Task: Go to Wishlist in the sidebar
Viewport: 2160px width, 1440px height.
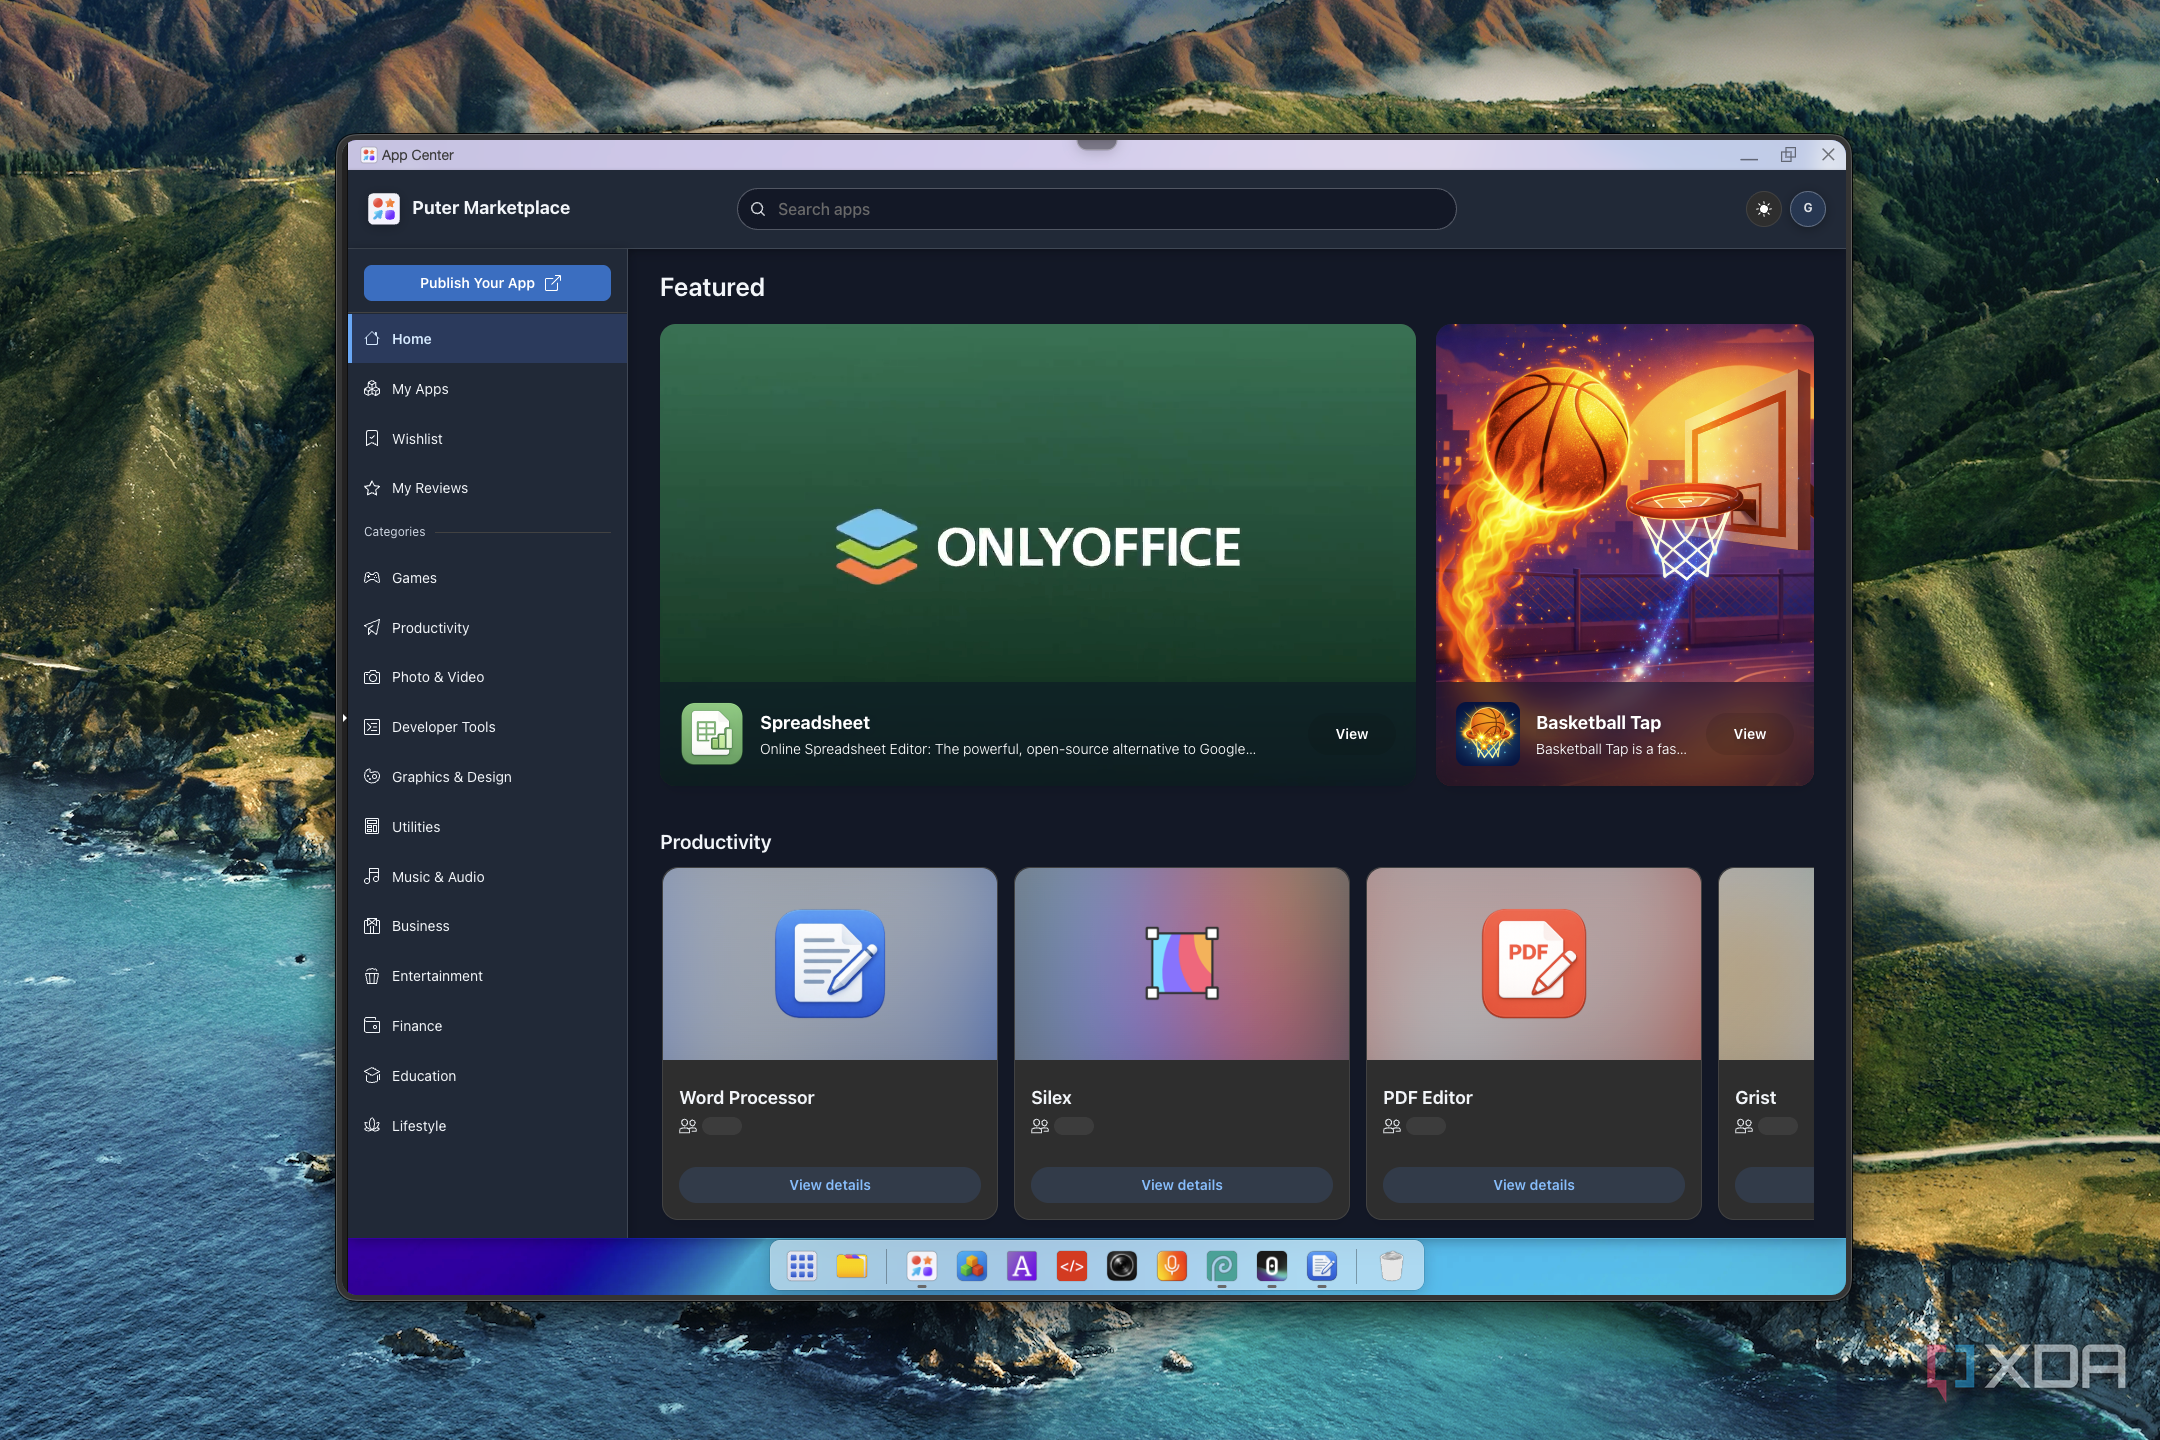Action: [488, 439]
